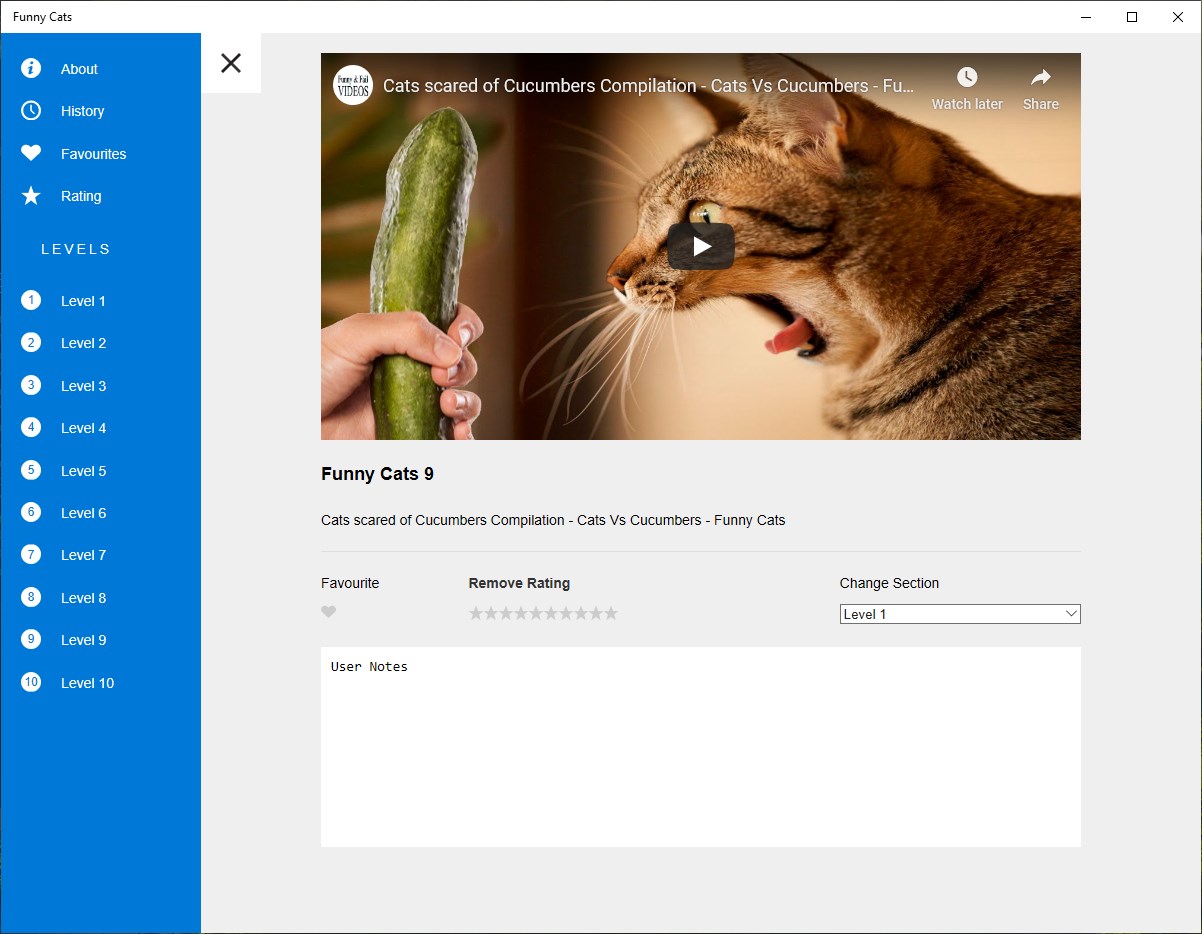Click the YouTube Watch later clock icon
The width and height of the screenshot is (1202, 934).
967,77
